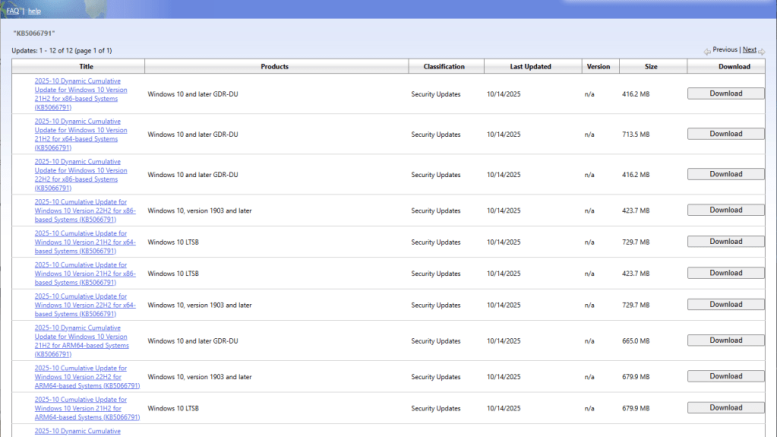Download the 665.0 MB ARM64 update
777x437 pixels.
click(x=725, y=340)
